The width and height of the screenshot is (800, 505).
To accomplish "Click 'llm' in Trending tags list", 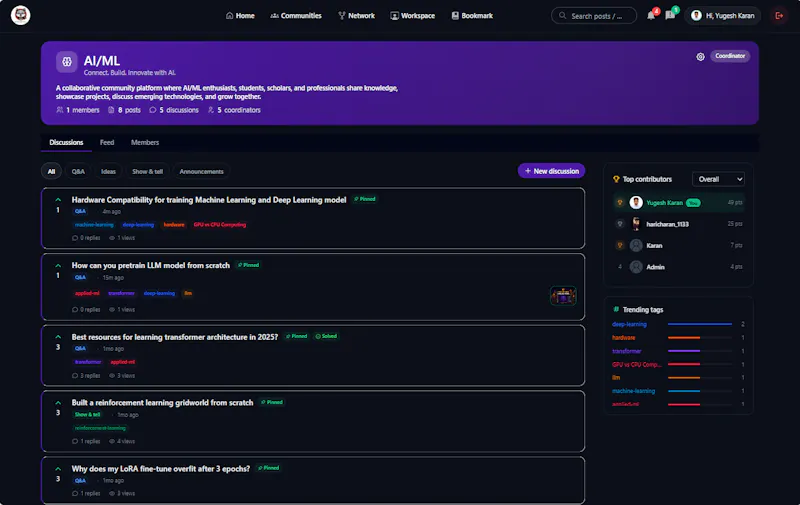I will [x=616, y=377].
